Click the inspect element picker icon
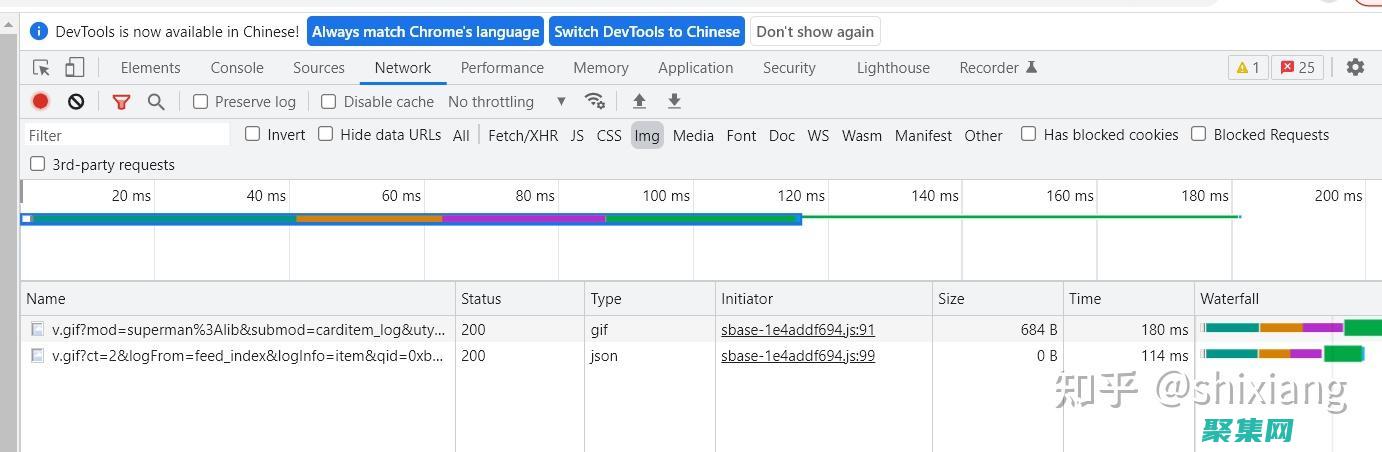The image size is (1382, 452). tap(41, 68)
